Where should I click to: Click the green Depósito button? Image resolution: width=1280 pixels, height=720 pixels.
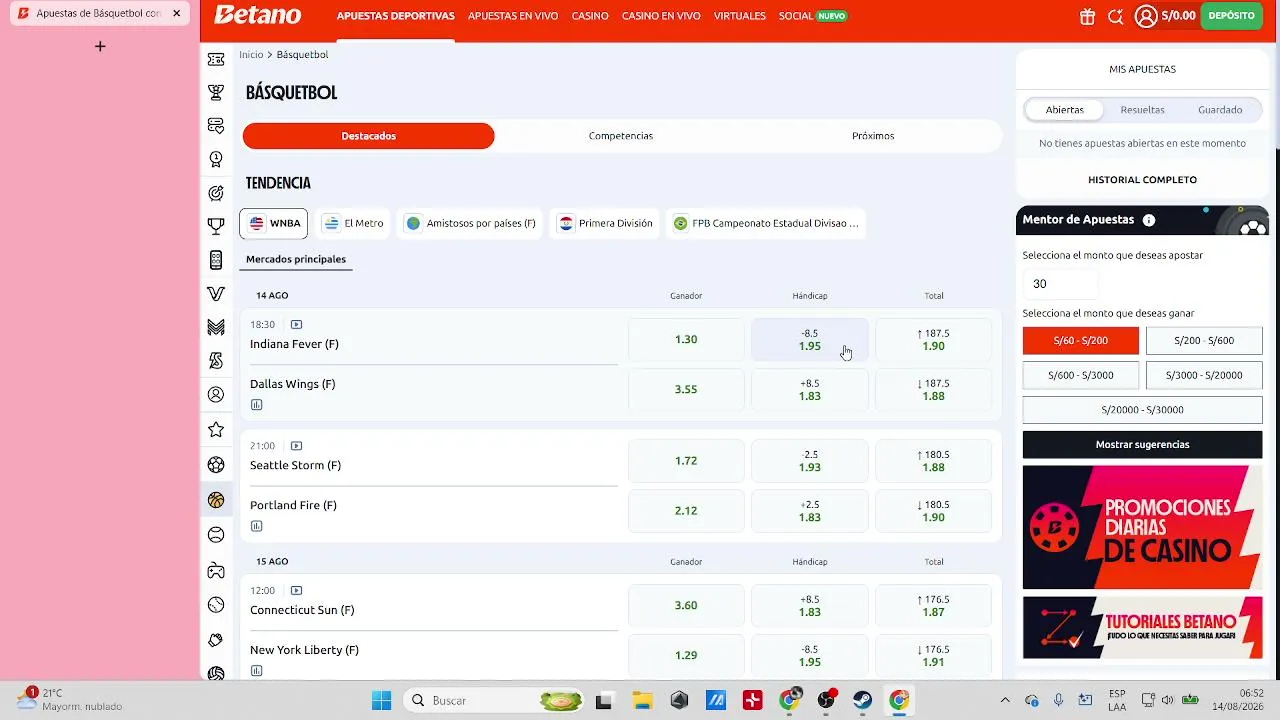tap(1231, 16)
